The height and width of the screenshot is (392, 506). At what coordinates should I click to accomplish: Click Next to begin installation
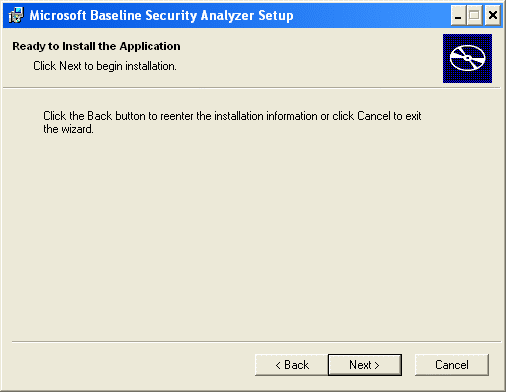365,365
